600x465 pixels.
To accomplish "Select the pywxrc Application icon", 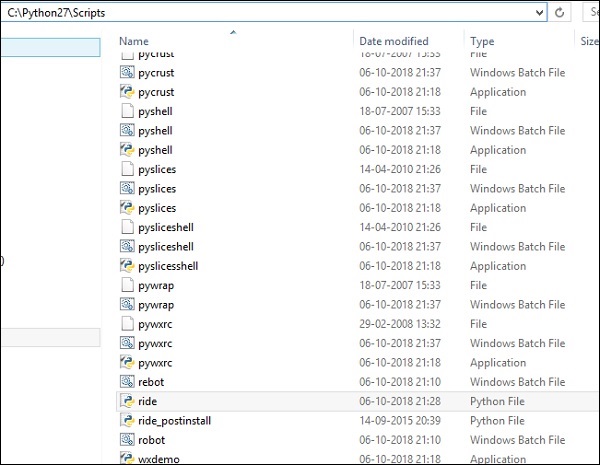I will pyautogui.click(x=127, y=363).
